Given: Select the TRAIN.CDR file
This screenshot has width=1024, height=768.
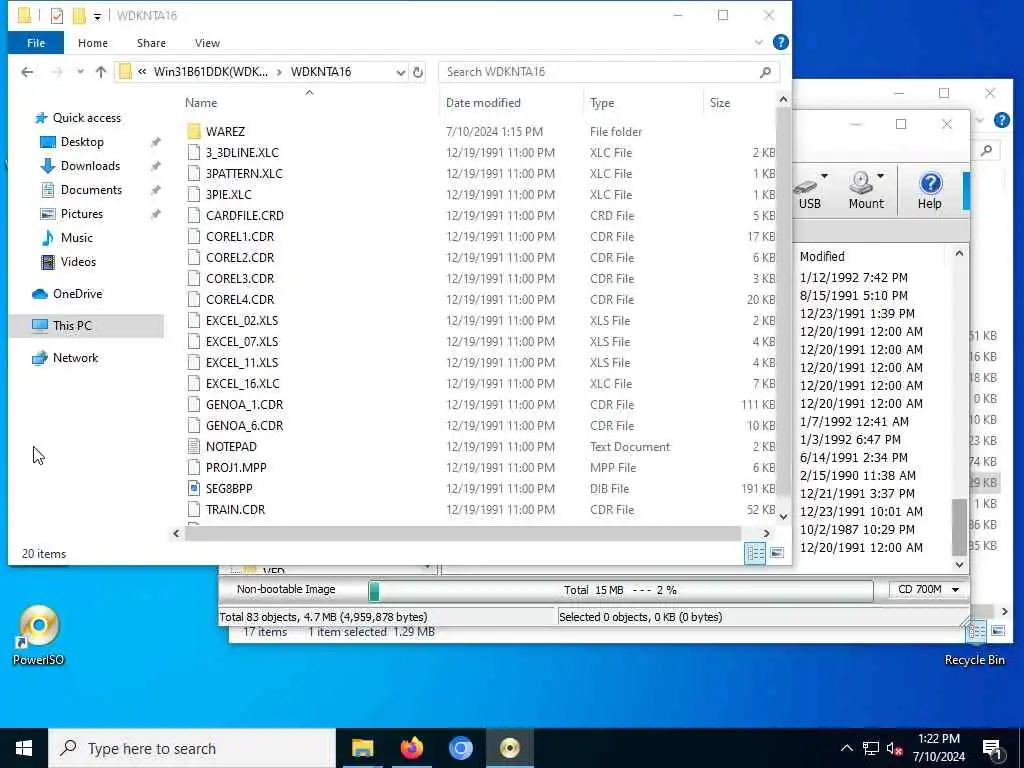Looking at the screenshot, I should pos(234,509).
